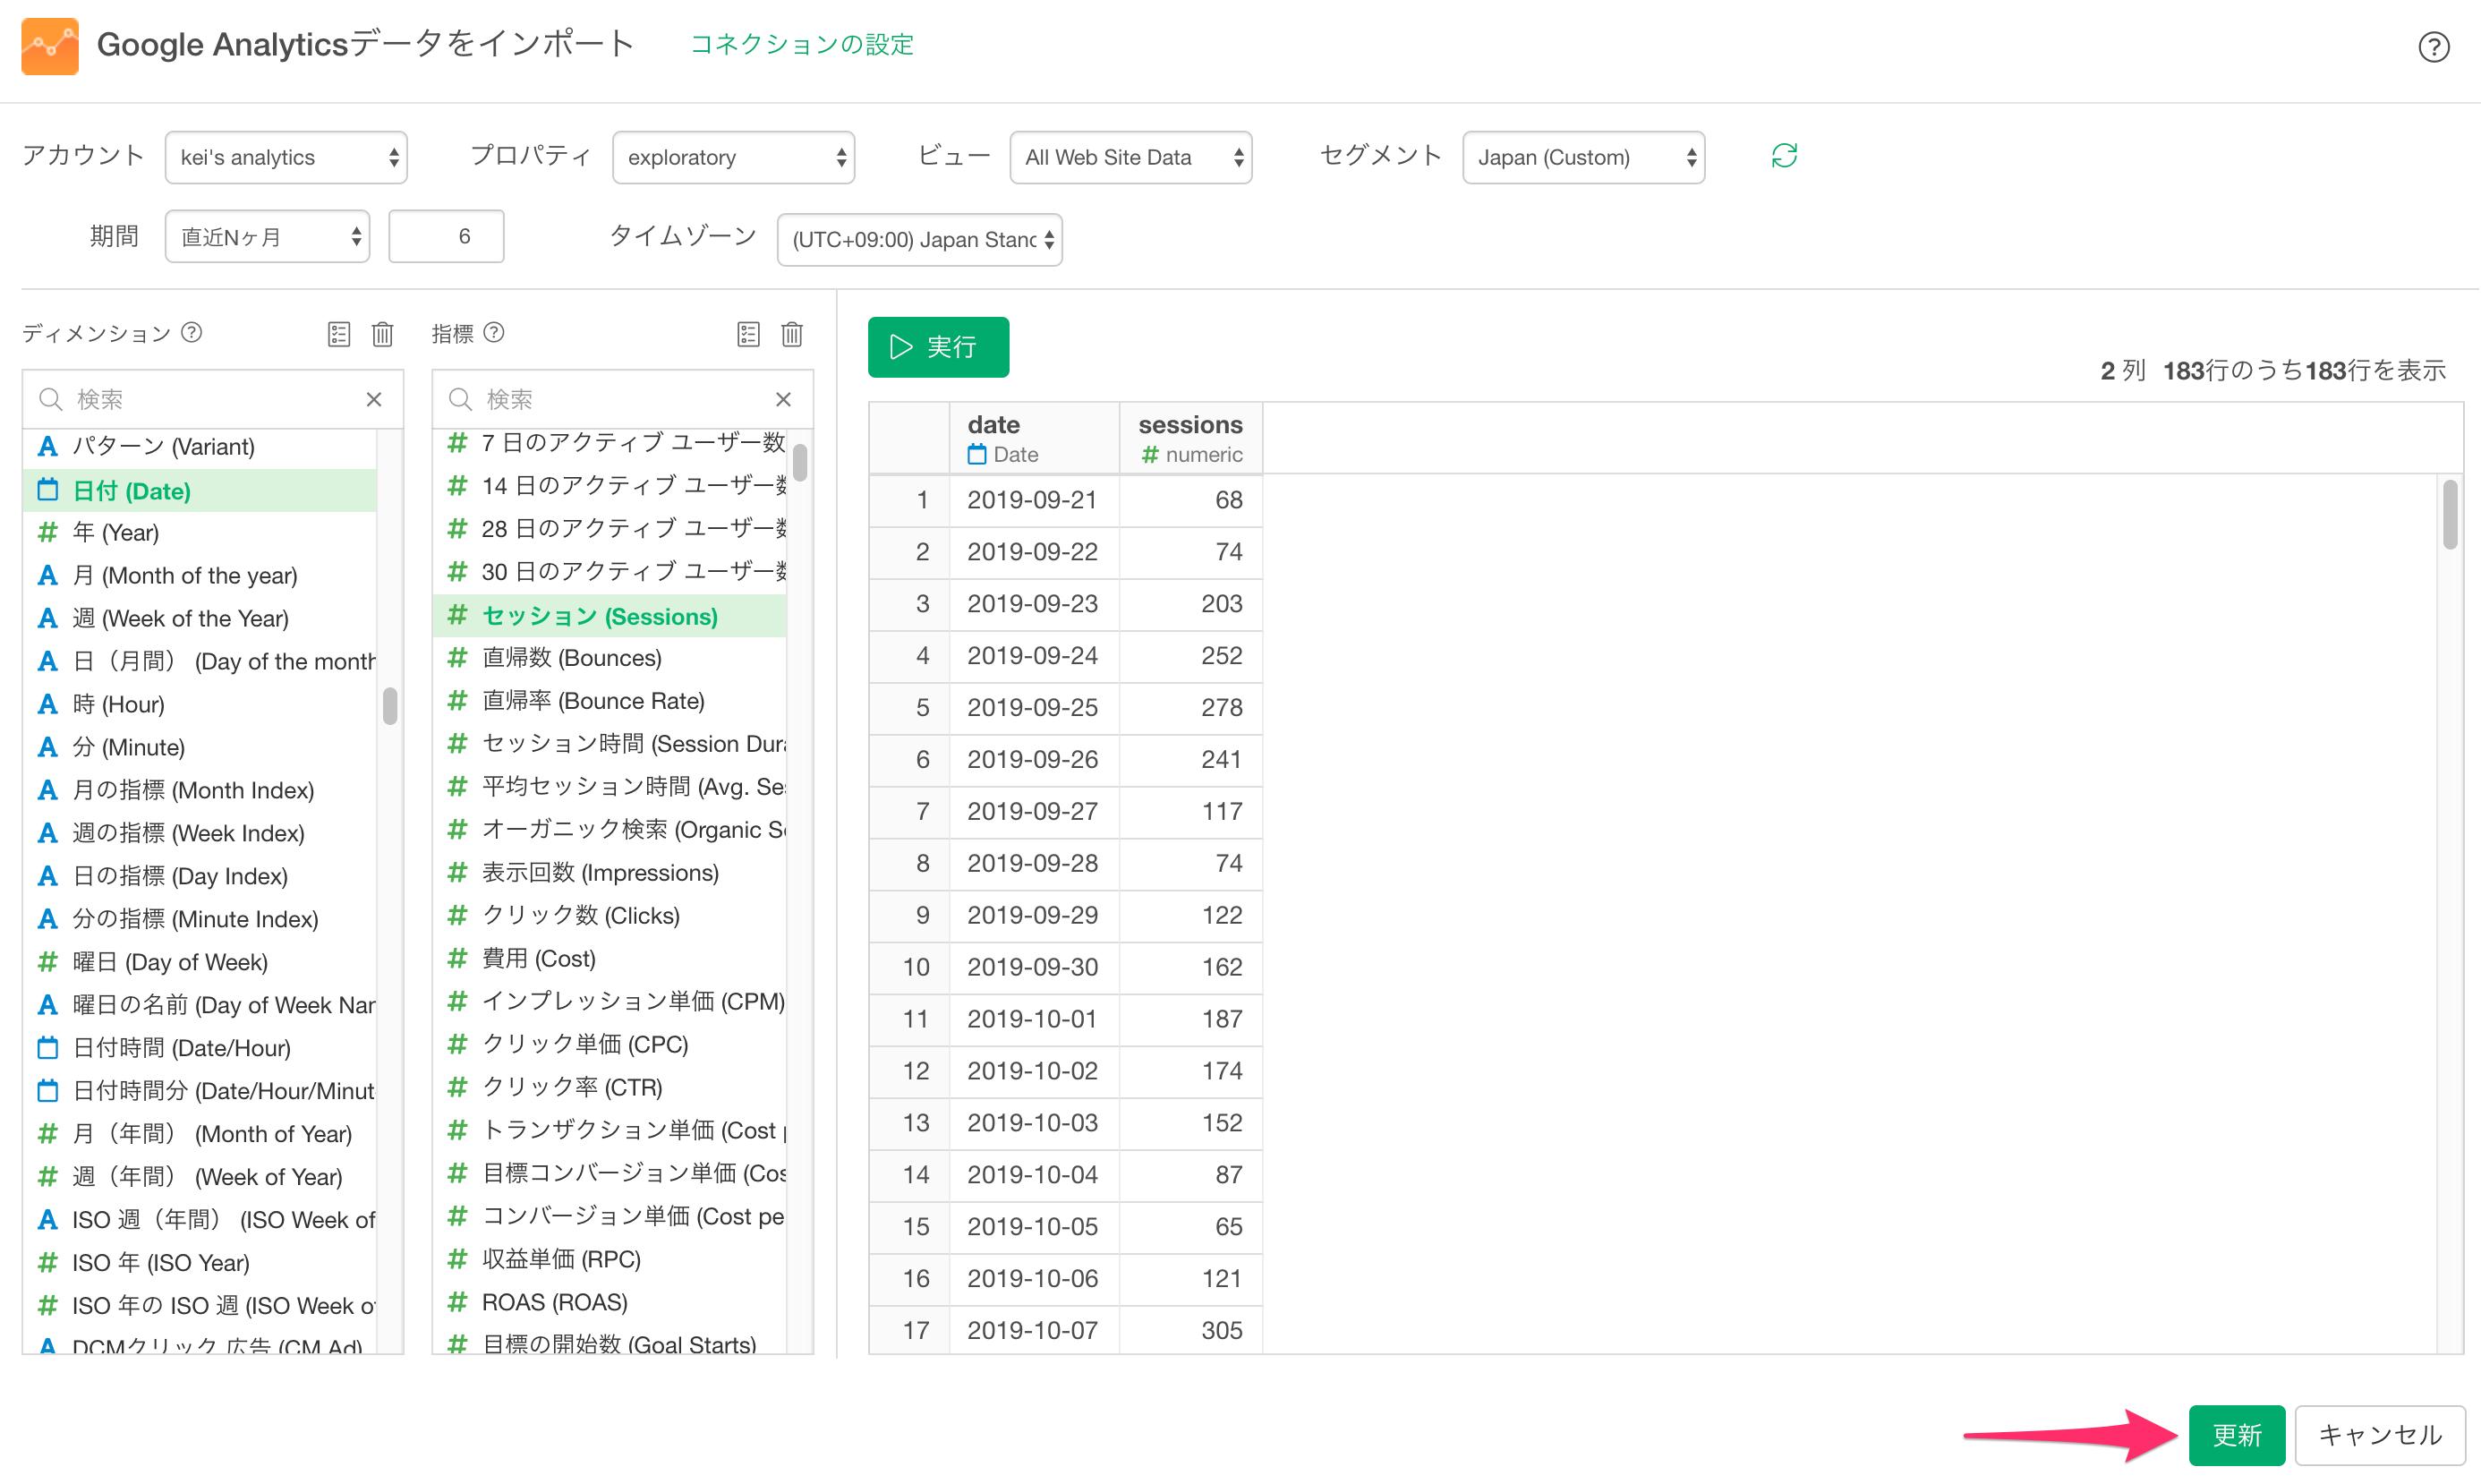Select the 日付 (Date) dimension
The width and height of the screenshot is (2481, 1484).
(x=200, y=490)
